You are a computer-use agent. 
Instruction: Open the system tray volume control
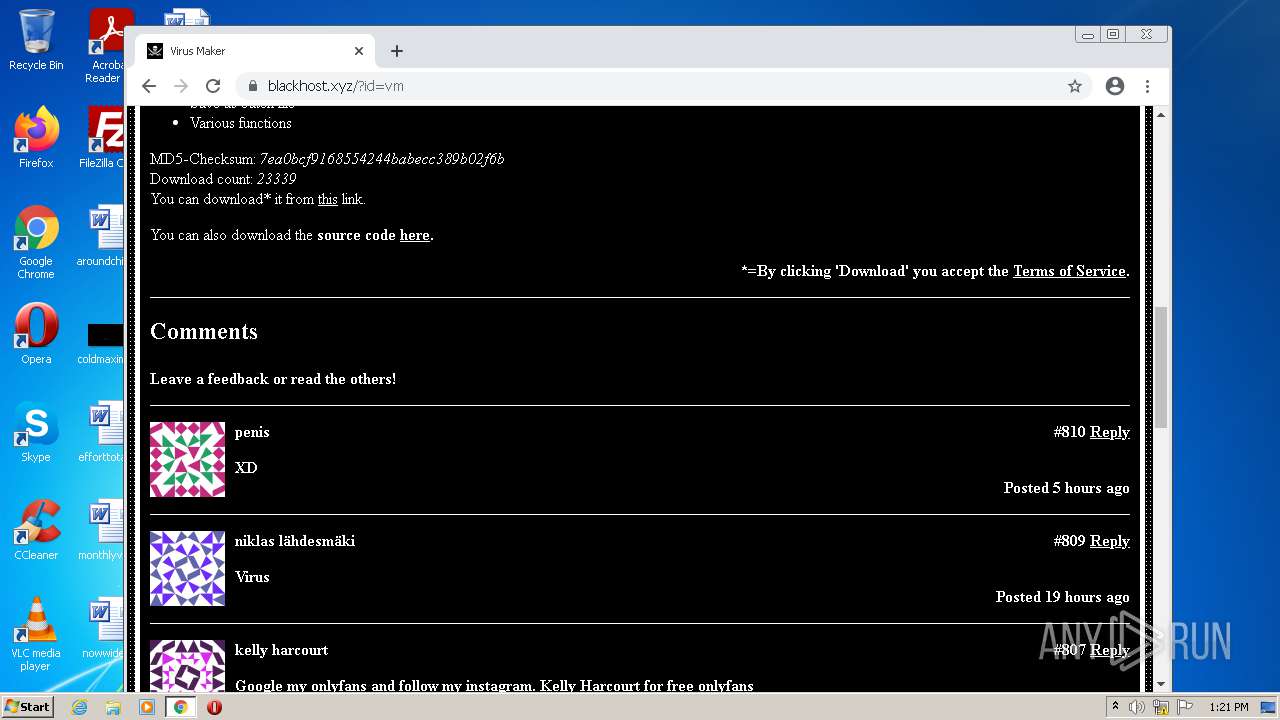pos(1137,707)
